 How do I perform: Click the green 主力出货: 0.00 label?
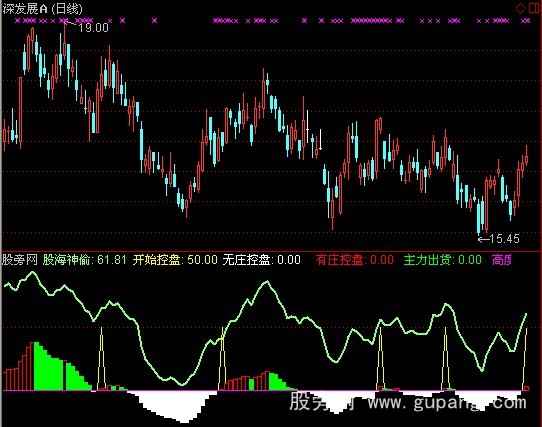tap(442, 260)
